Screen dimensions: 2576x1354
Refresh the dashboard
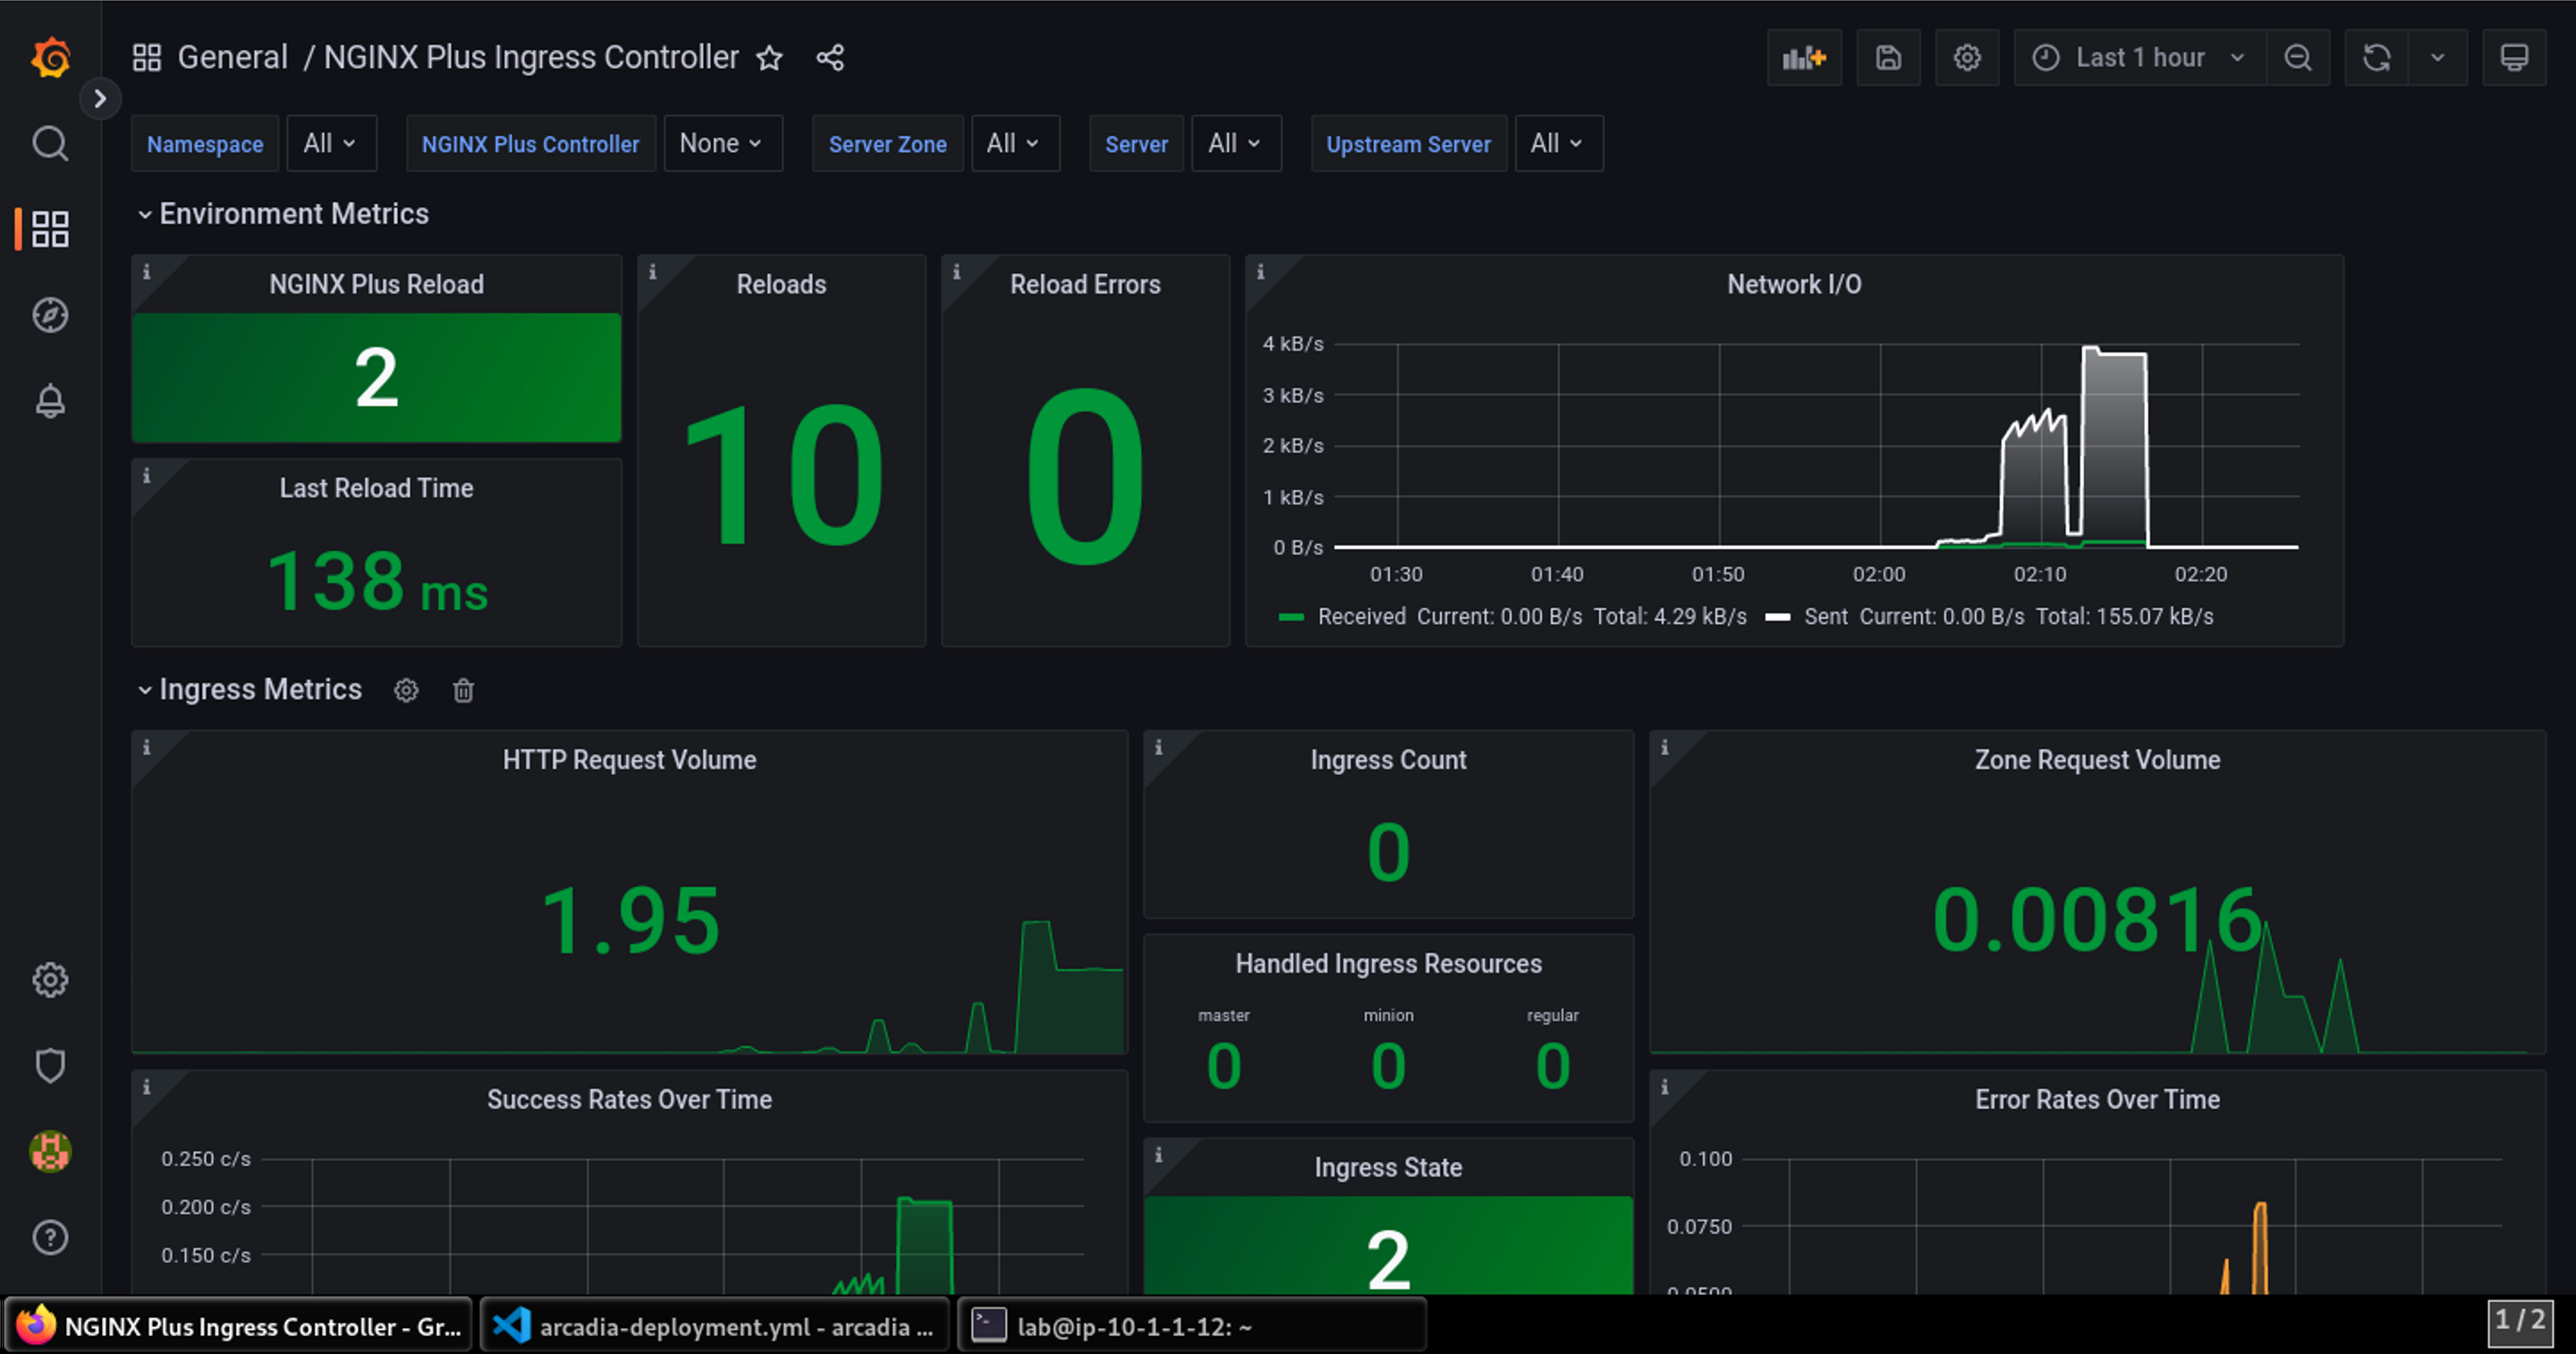point(2377,58)
